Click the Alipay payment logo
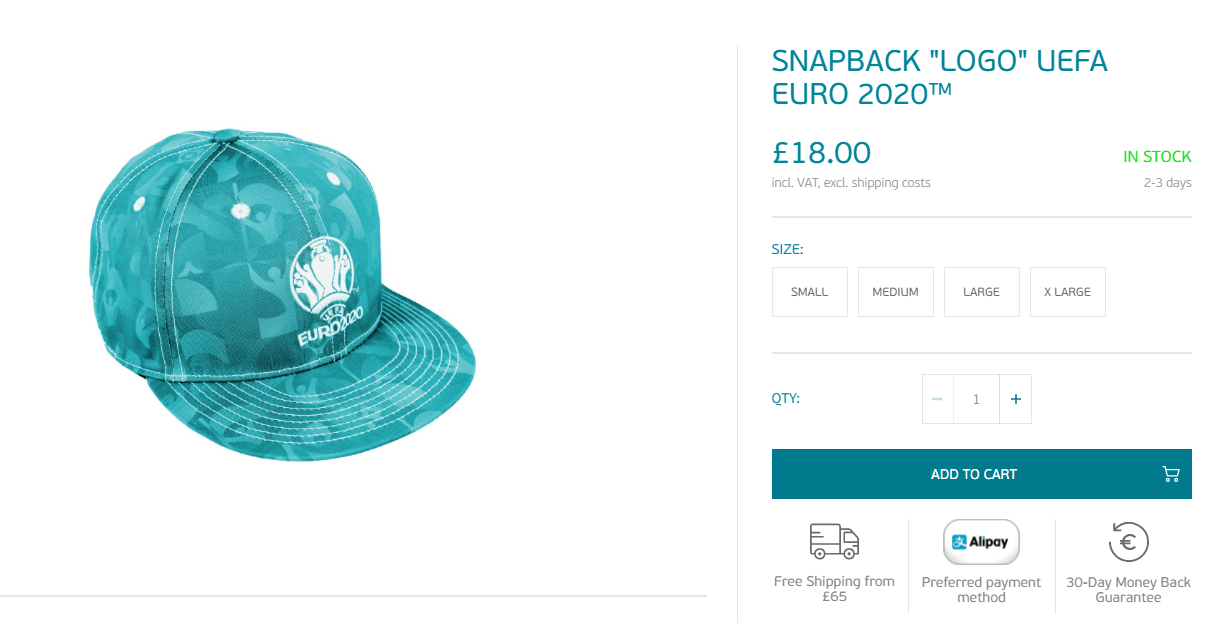 981,543
